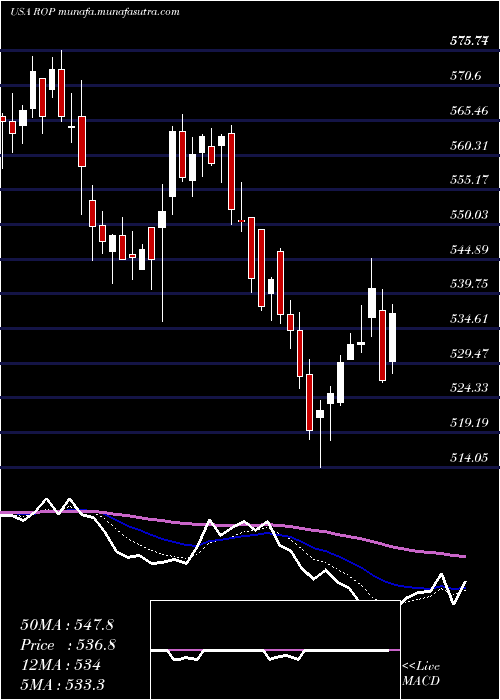The height and width of the screenshot is (700, 500).
Task: Click the 'Price : 536.8' reading
Action: tap(68, 645)
